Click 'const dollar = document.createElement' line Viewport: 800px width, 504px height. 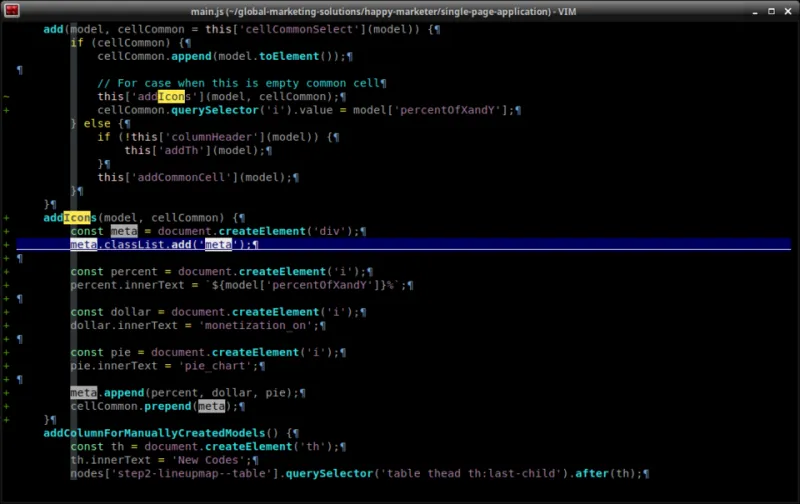pos(218,312)
